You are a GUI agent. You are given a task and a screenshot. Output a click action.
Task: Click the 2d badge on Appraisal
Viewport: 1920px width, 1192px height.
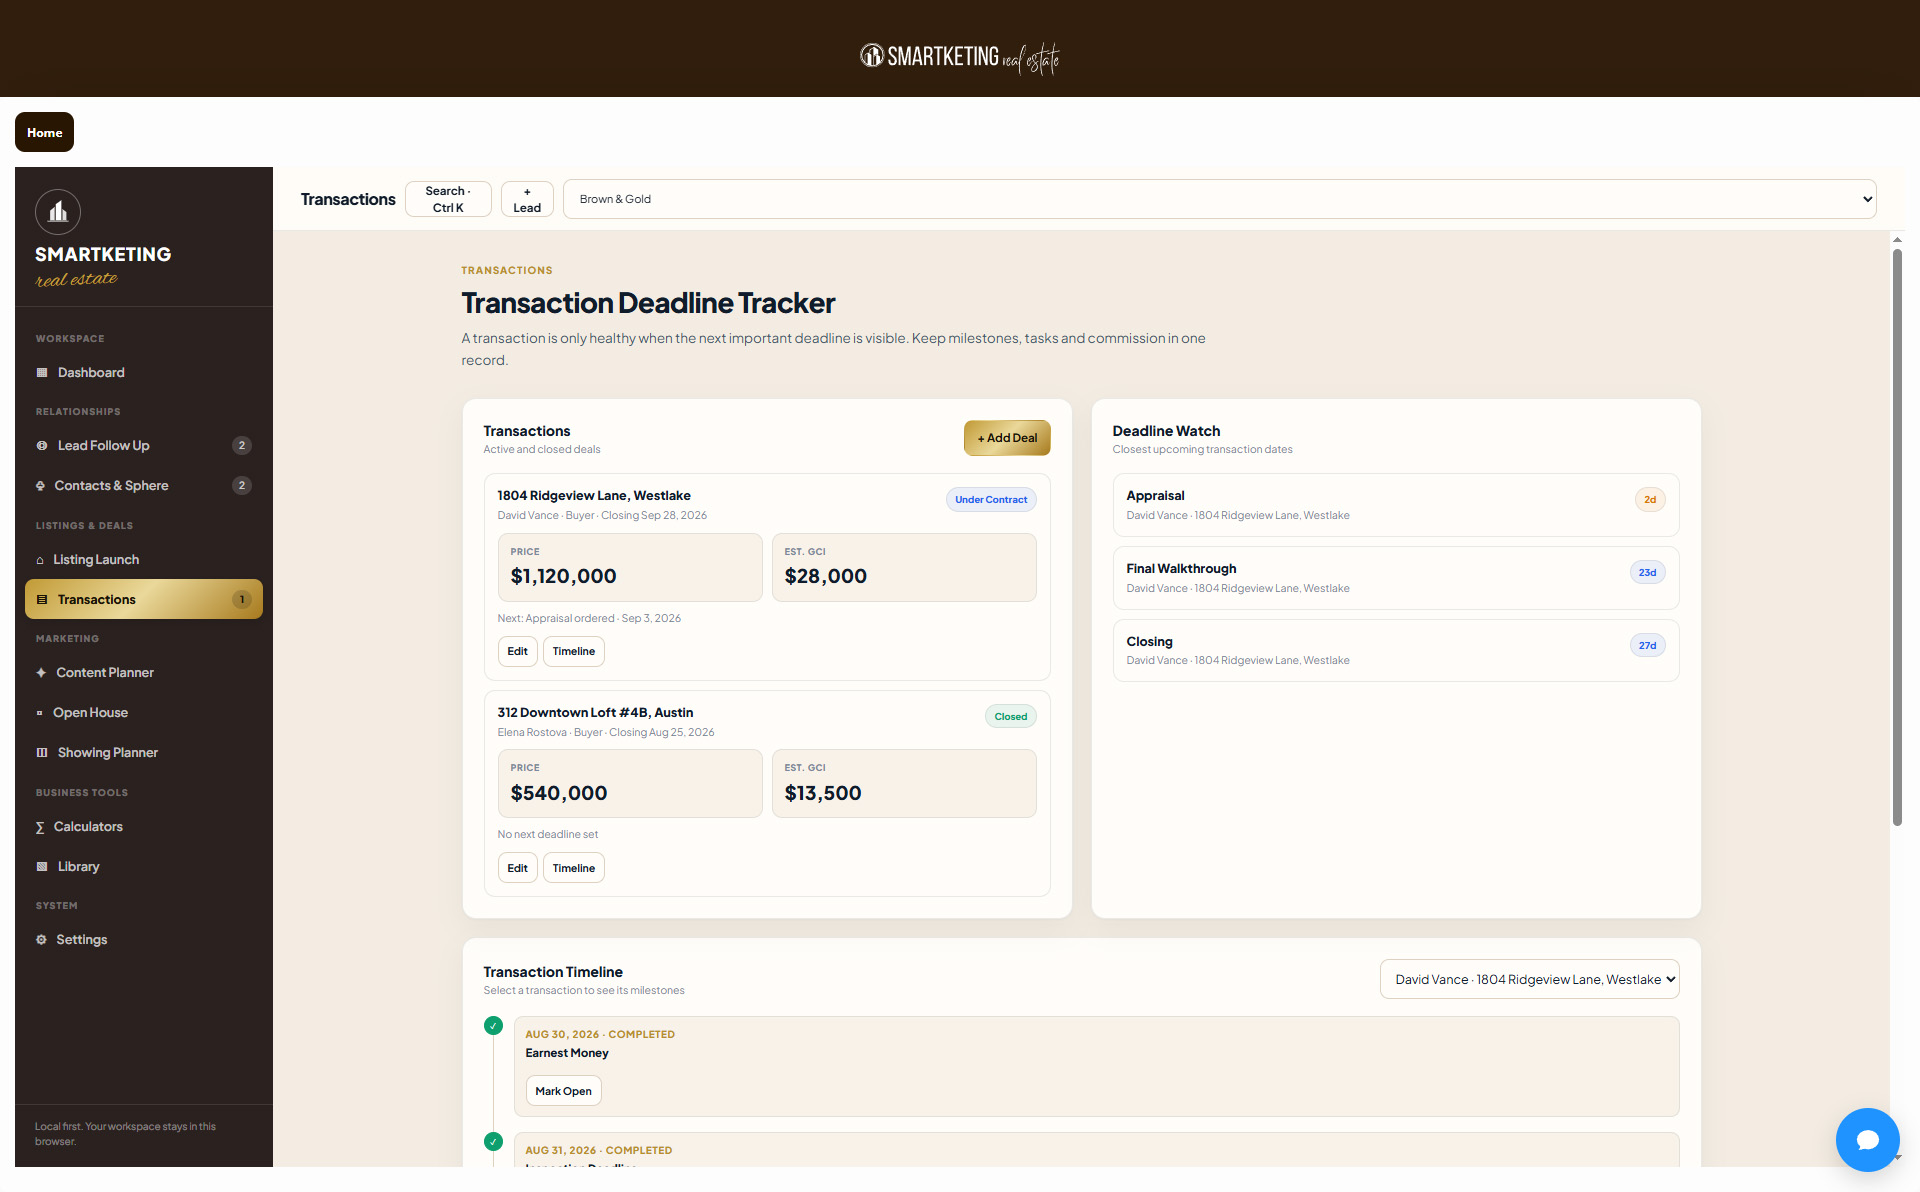coord(1650,500)
